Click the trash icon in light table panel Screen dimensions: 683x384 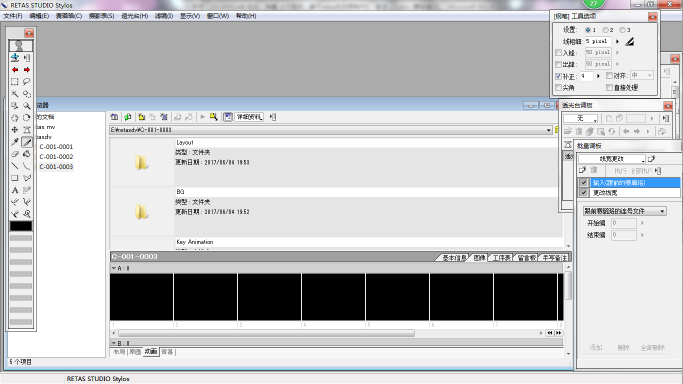tap(579, 131)
